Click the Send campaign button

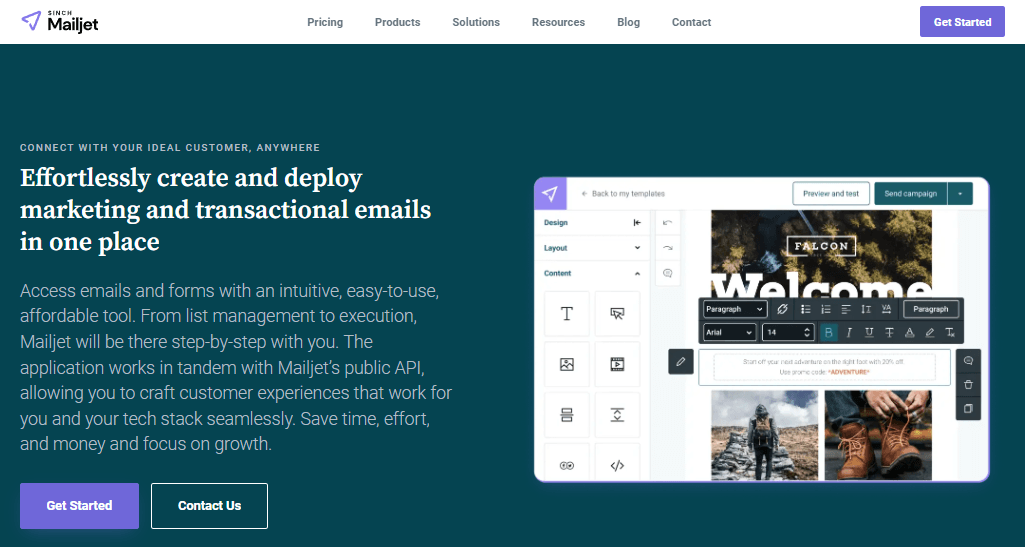coord(911,193)
